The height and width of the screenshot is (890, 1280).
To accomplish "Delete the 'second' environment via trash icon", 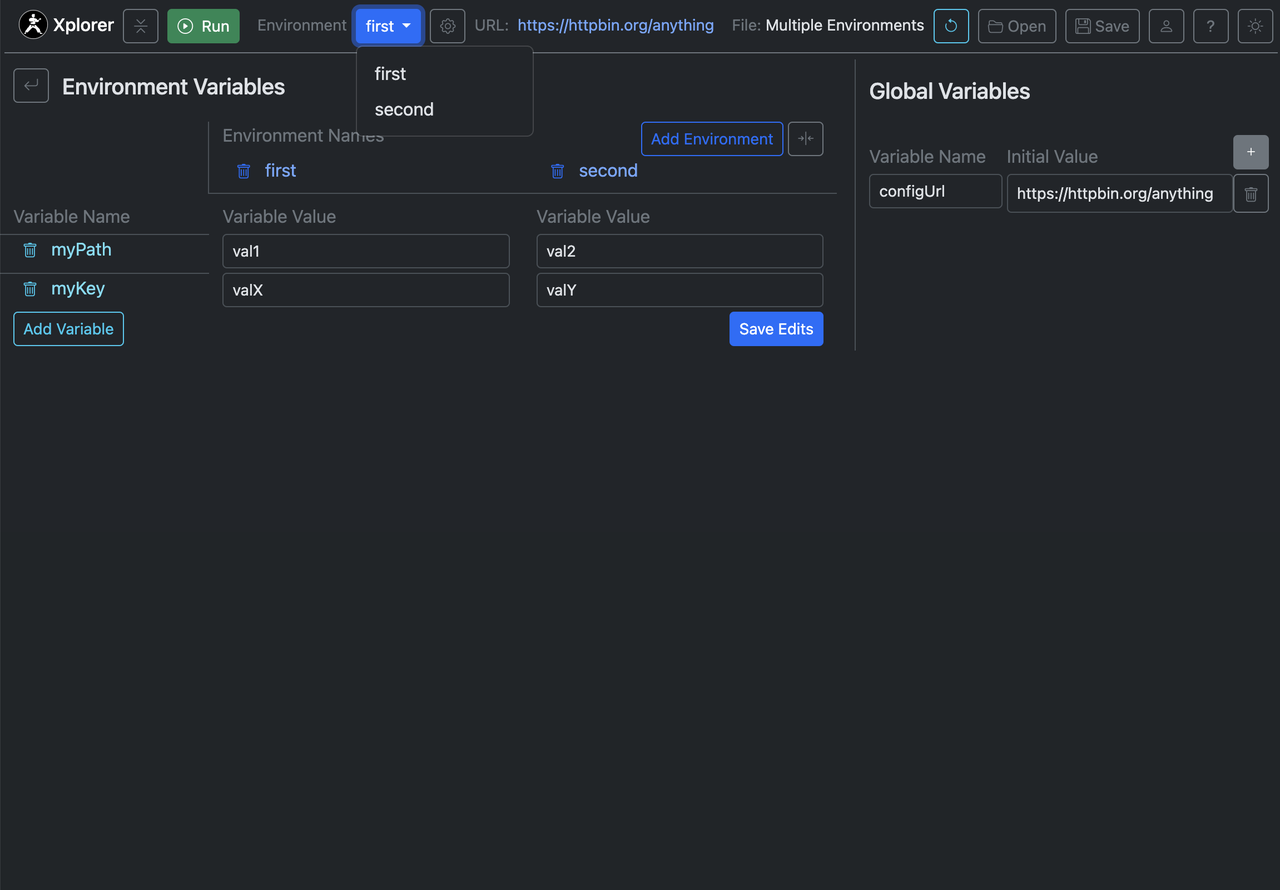I will click(558, 171).
